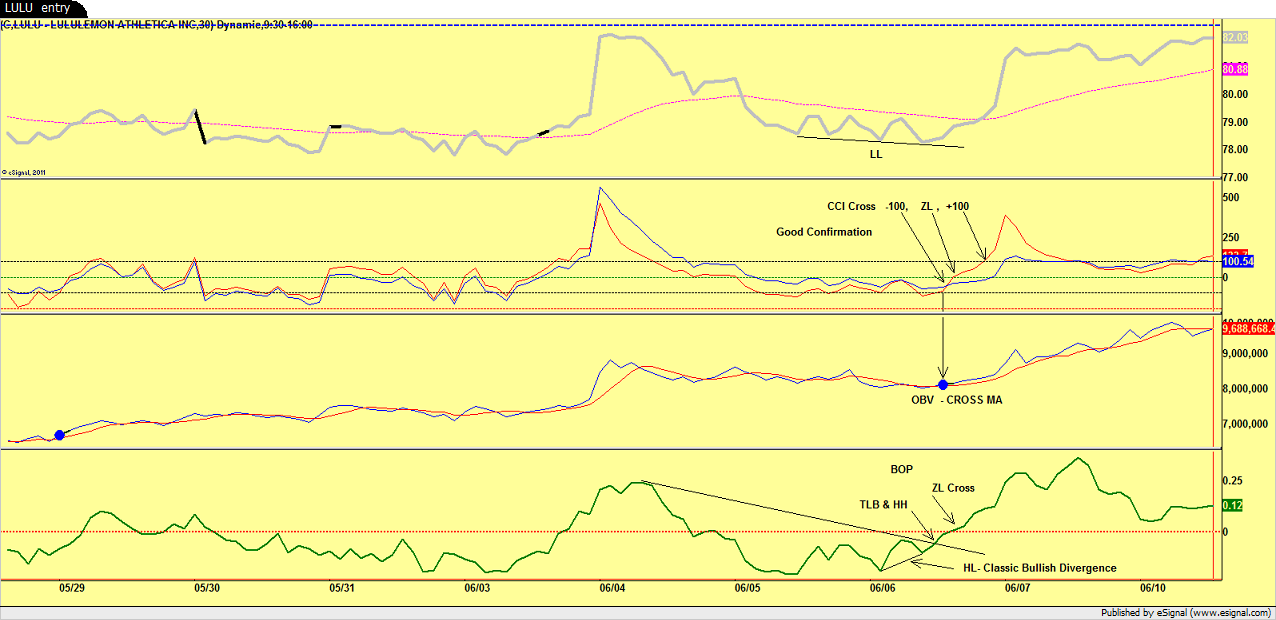Select the 'TLB & HH' annotation

pos(883,506)
